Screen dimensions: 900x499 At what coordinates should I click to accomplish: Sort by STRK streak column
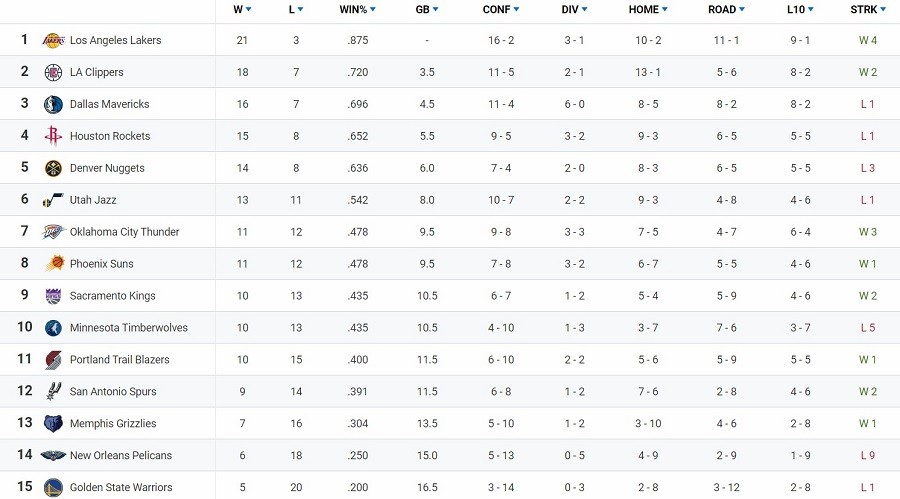[x=868, y=9]
